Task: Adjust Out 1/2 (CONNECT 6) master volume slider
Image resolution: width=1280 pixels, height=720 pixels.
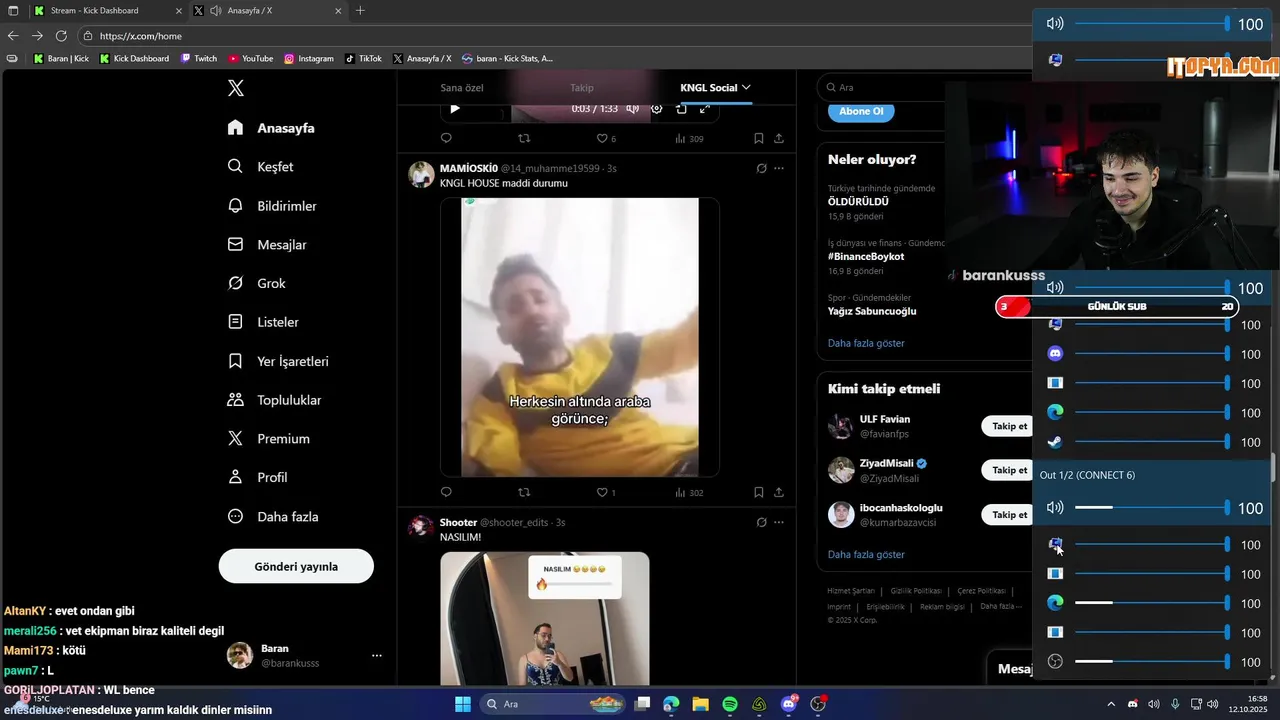Action: pyautogui.click(x=1151, y=508)
